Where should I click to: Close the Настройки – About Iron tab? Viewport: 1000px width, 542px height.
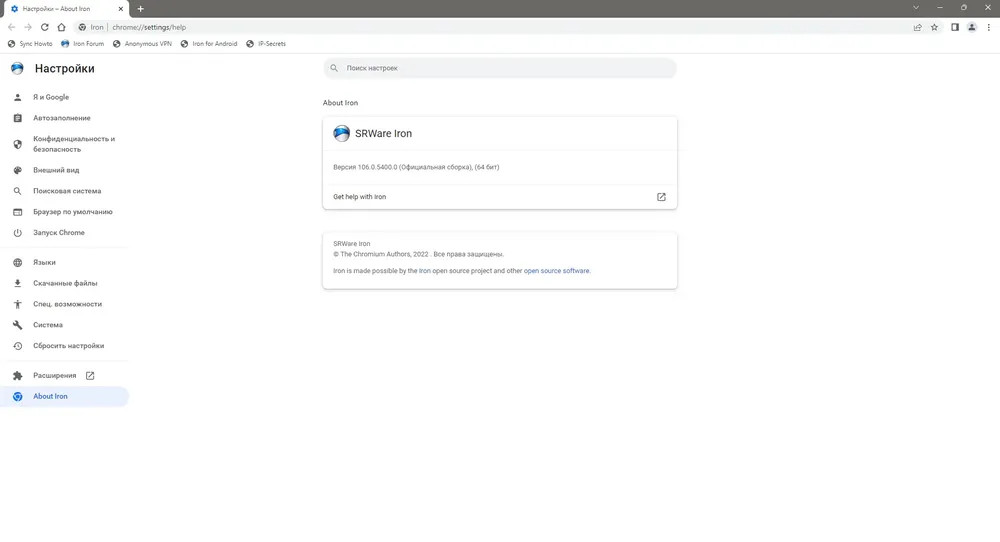click(x=121, y=9)
